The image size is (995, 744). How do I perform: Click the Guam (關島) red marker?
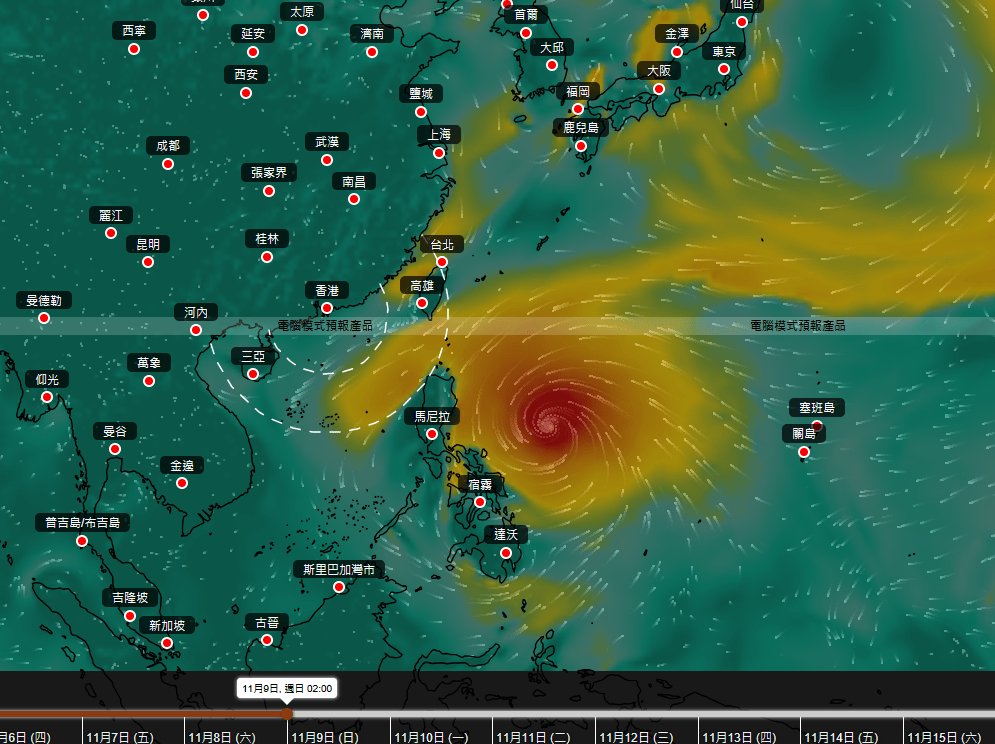tap(804, 452)
